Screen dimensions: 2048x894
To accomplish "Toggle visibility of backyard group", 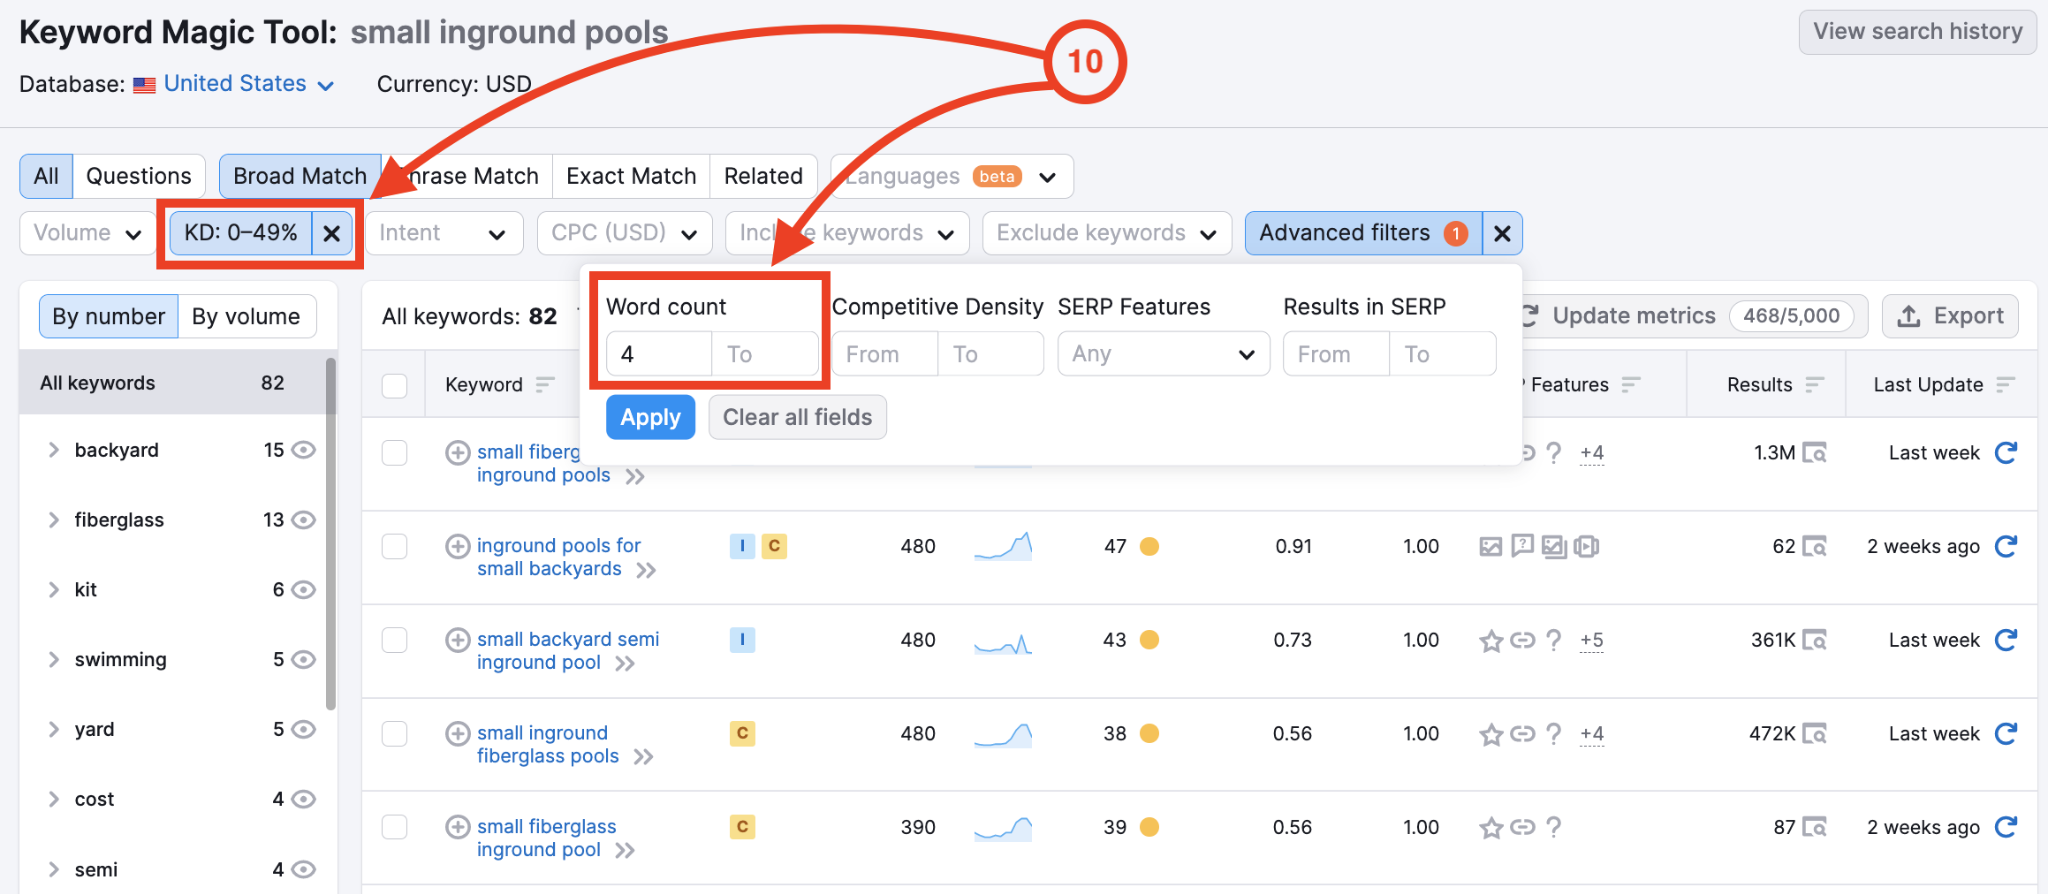I will click(x=303, y=450).
